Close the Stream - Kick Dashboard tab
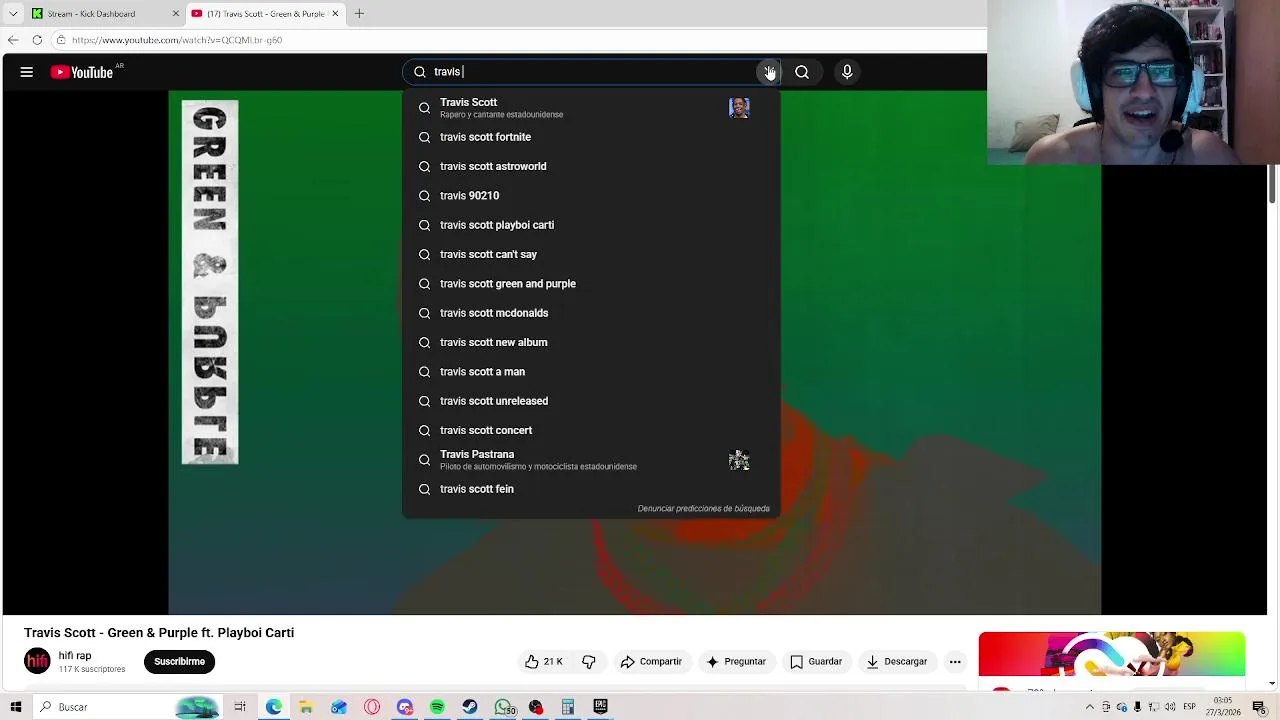Image resolution: width=1280 pixels, height=720 pixels. point(176,14)
